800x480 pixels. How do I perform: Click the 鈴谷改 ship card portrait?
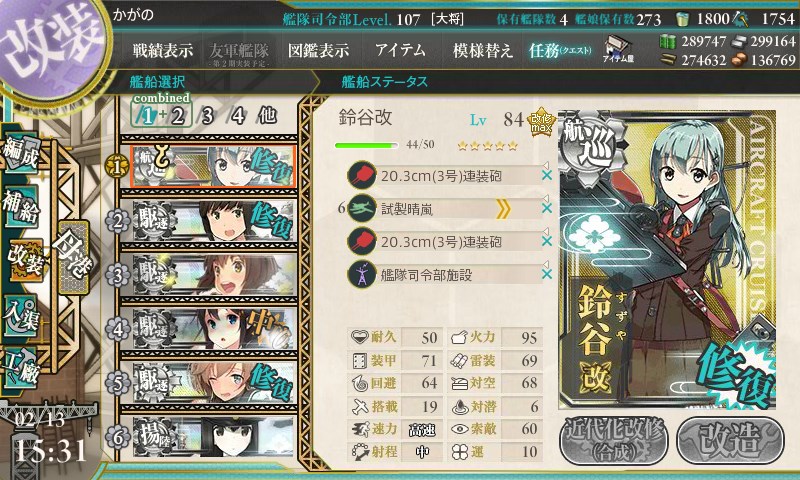pyautogui.click(x=667, y=259)
